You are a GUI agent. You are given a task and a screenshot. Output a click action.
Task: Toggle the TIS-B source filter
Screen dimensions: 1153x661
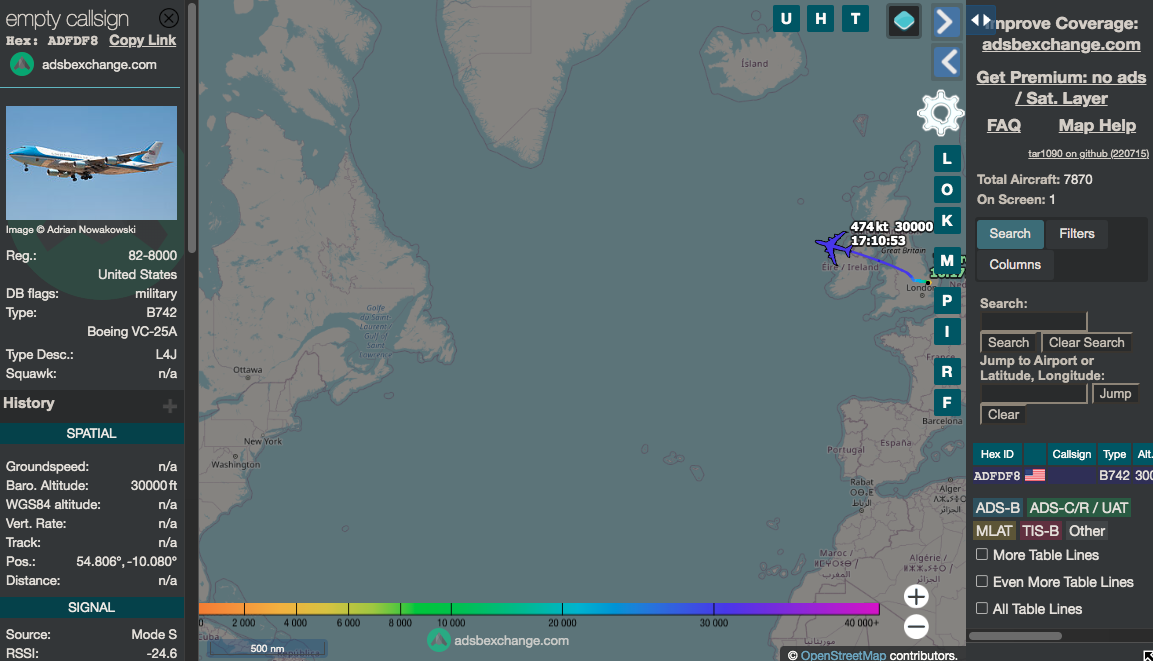tap(1040, 531)
